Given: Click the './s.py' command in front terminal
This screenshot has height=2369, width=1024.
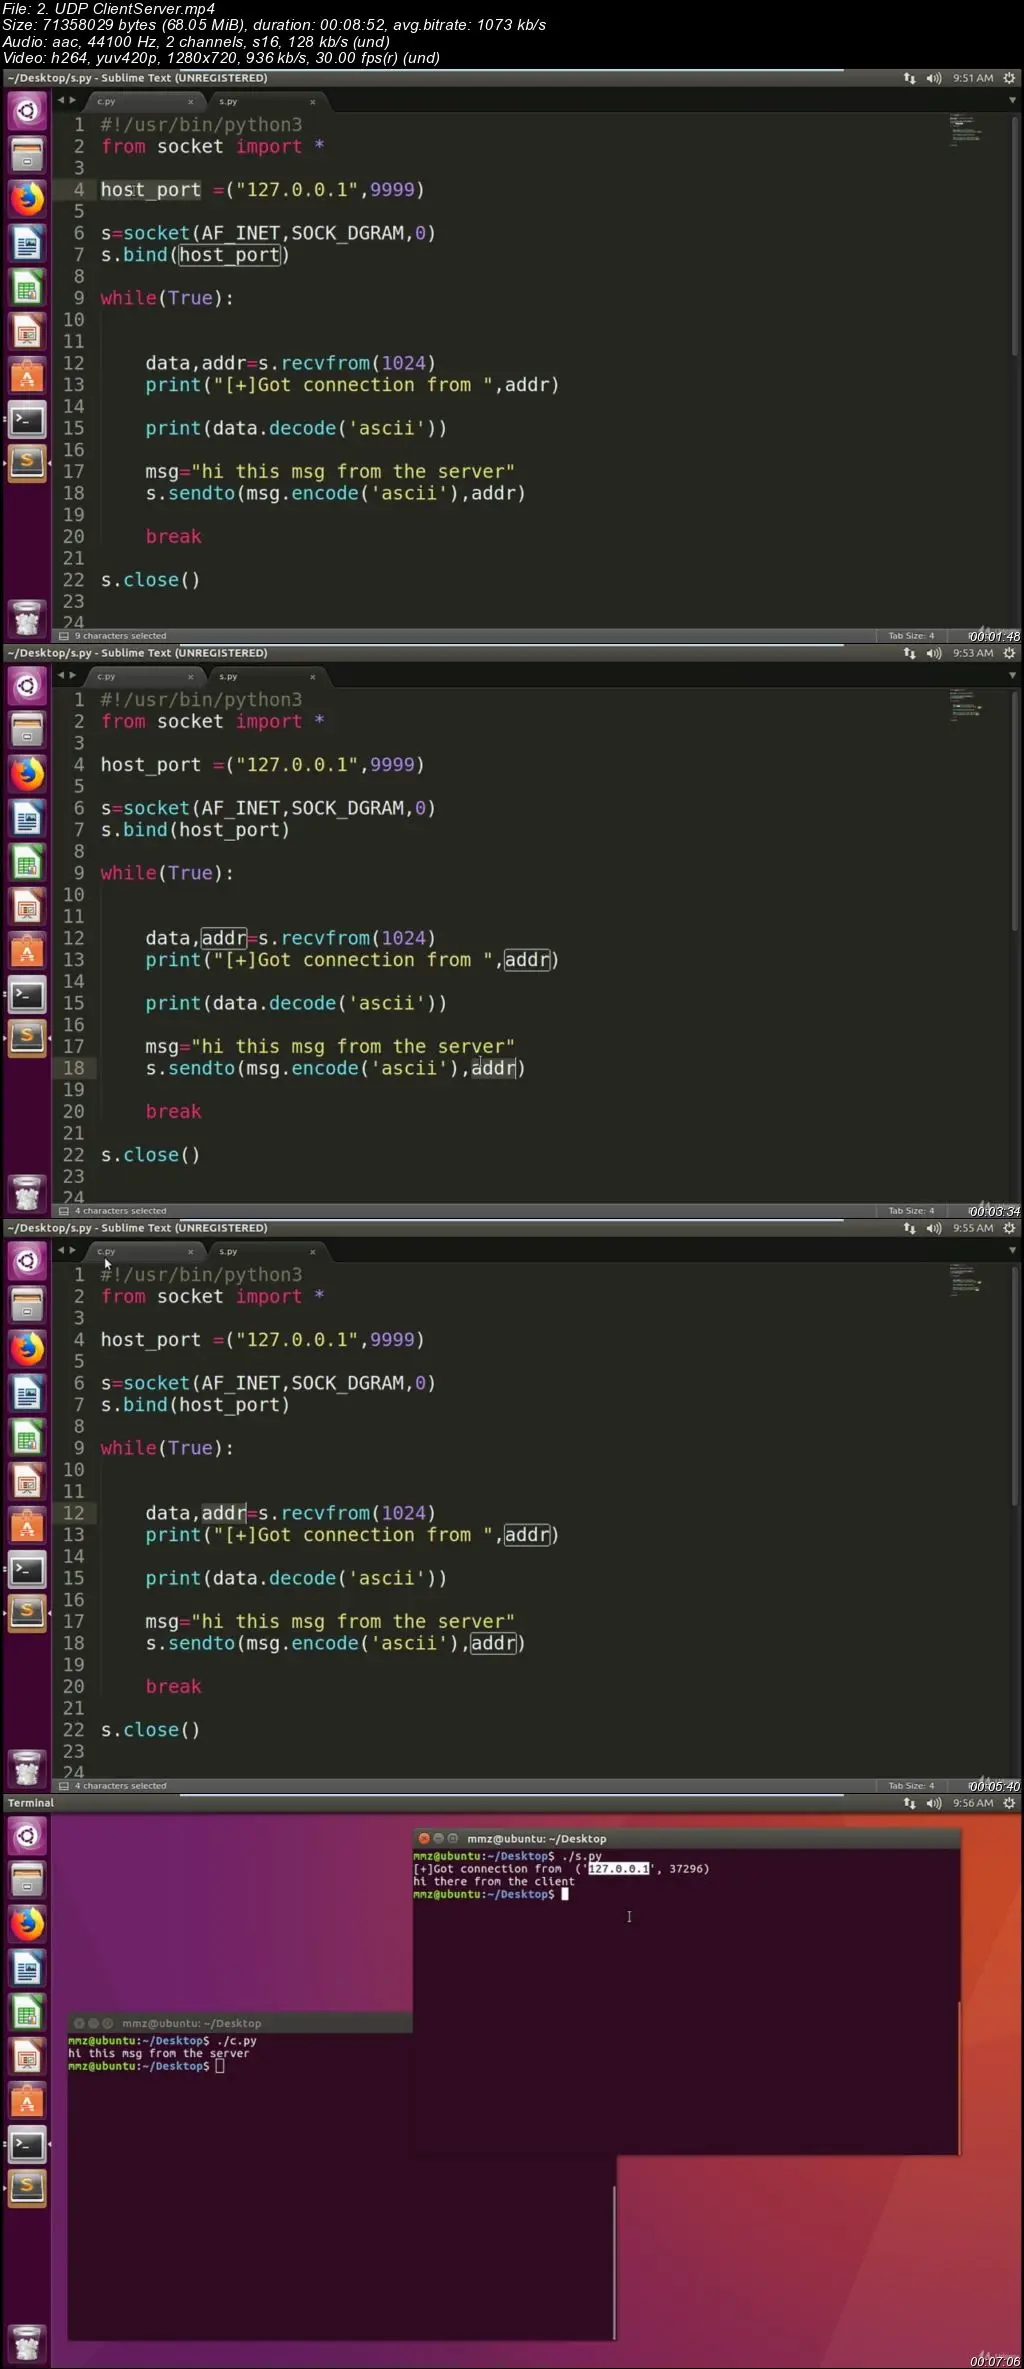Looking at the screenshot, I should [581, 1856].
